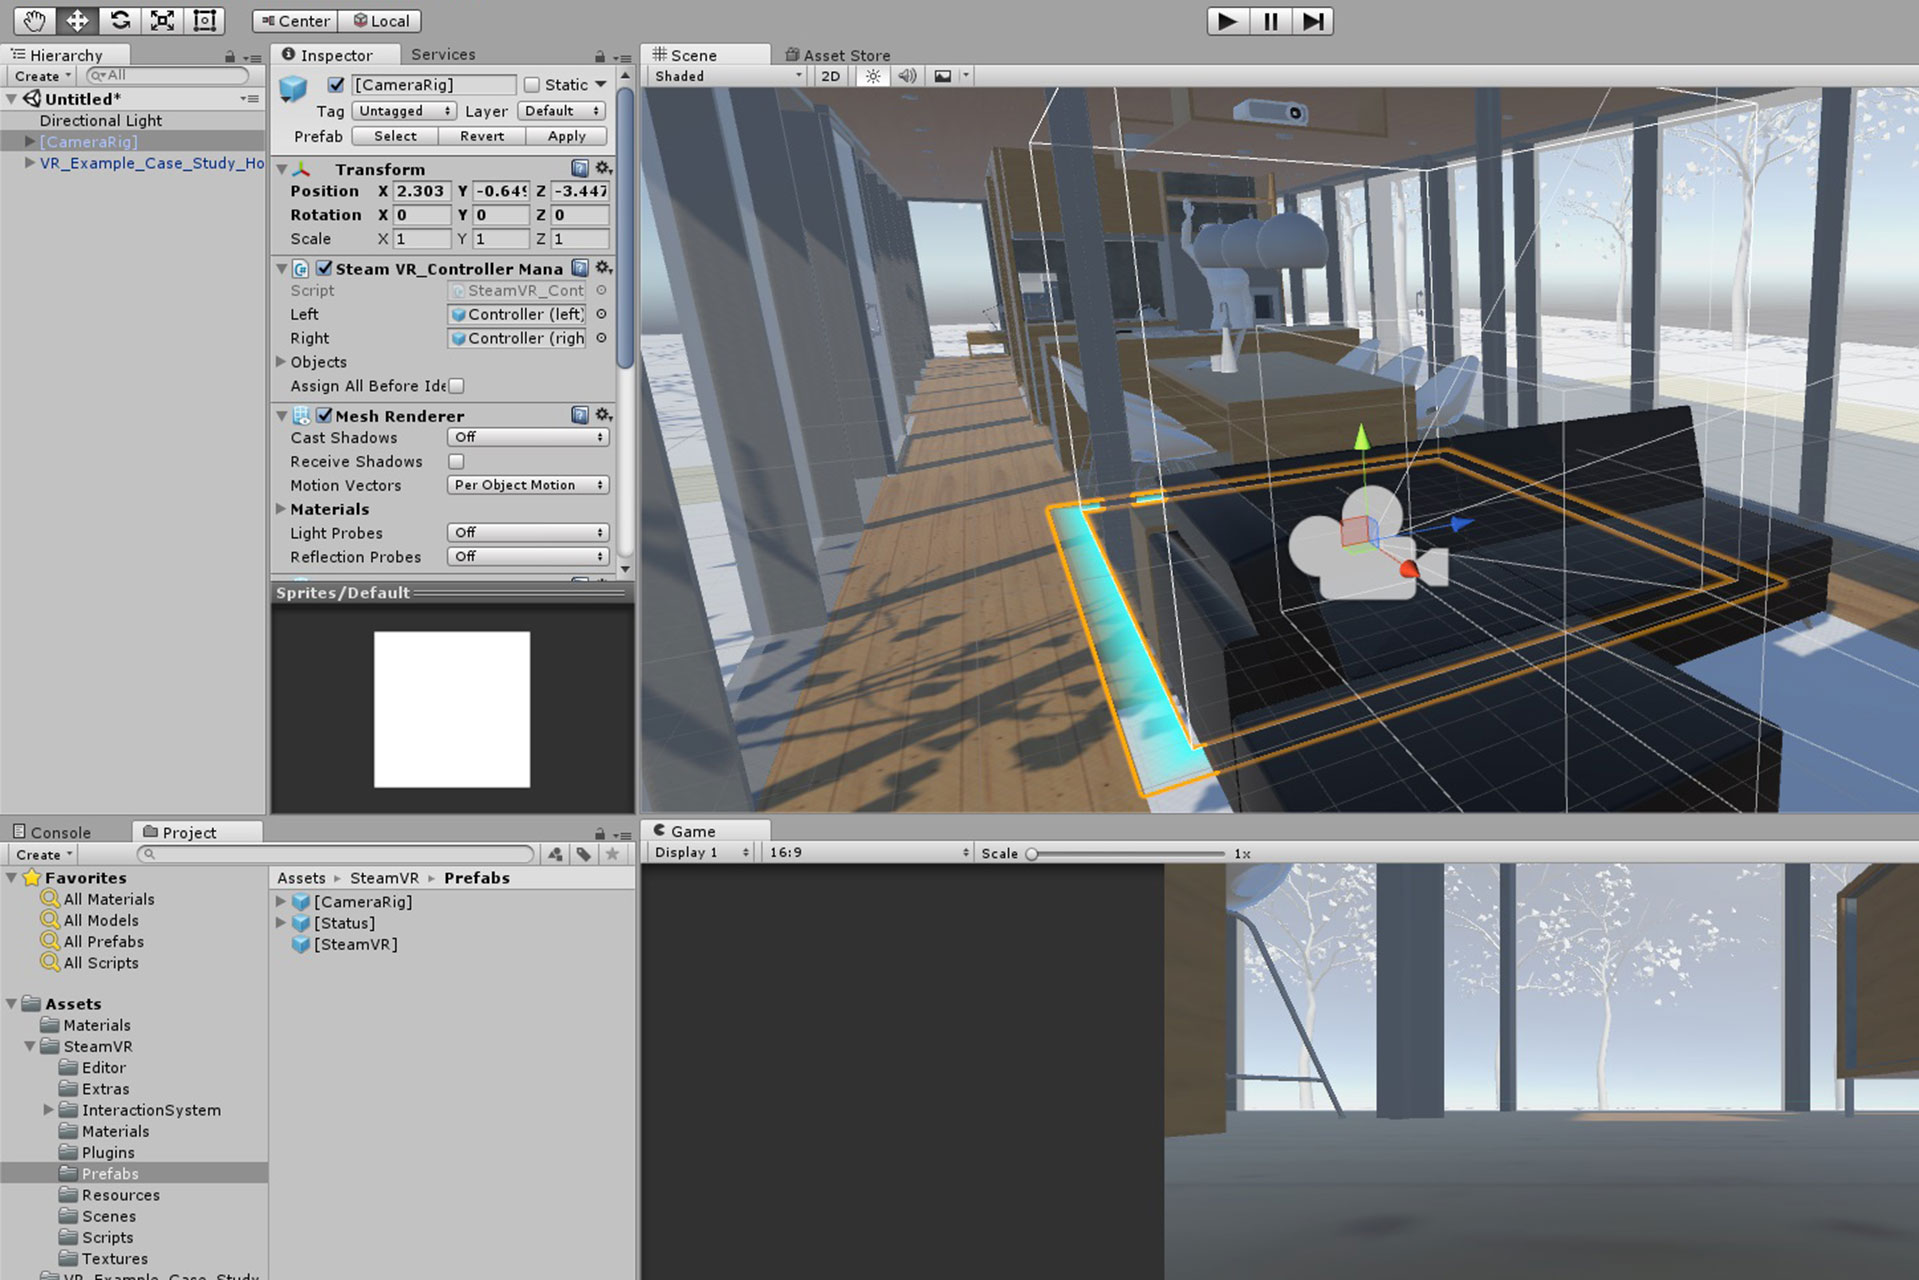Screen dimensions: 1919x1280
Task: Toggle the Static checkbox
Action: pyautogui.click(x=532, y=85)
